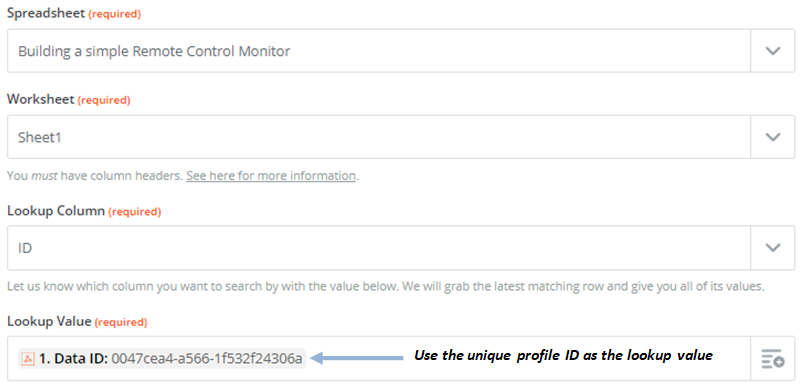This screenshot has height=392, width=808.
Task: Click the Lookup Value (required) label
Action: coord(77,322)
